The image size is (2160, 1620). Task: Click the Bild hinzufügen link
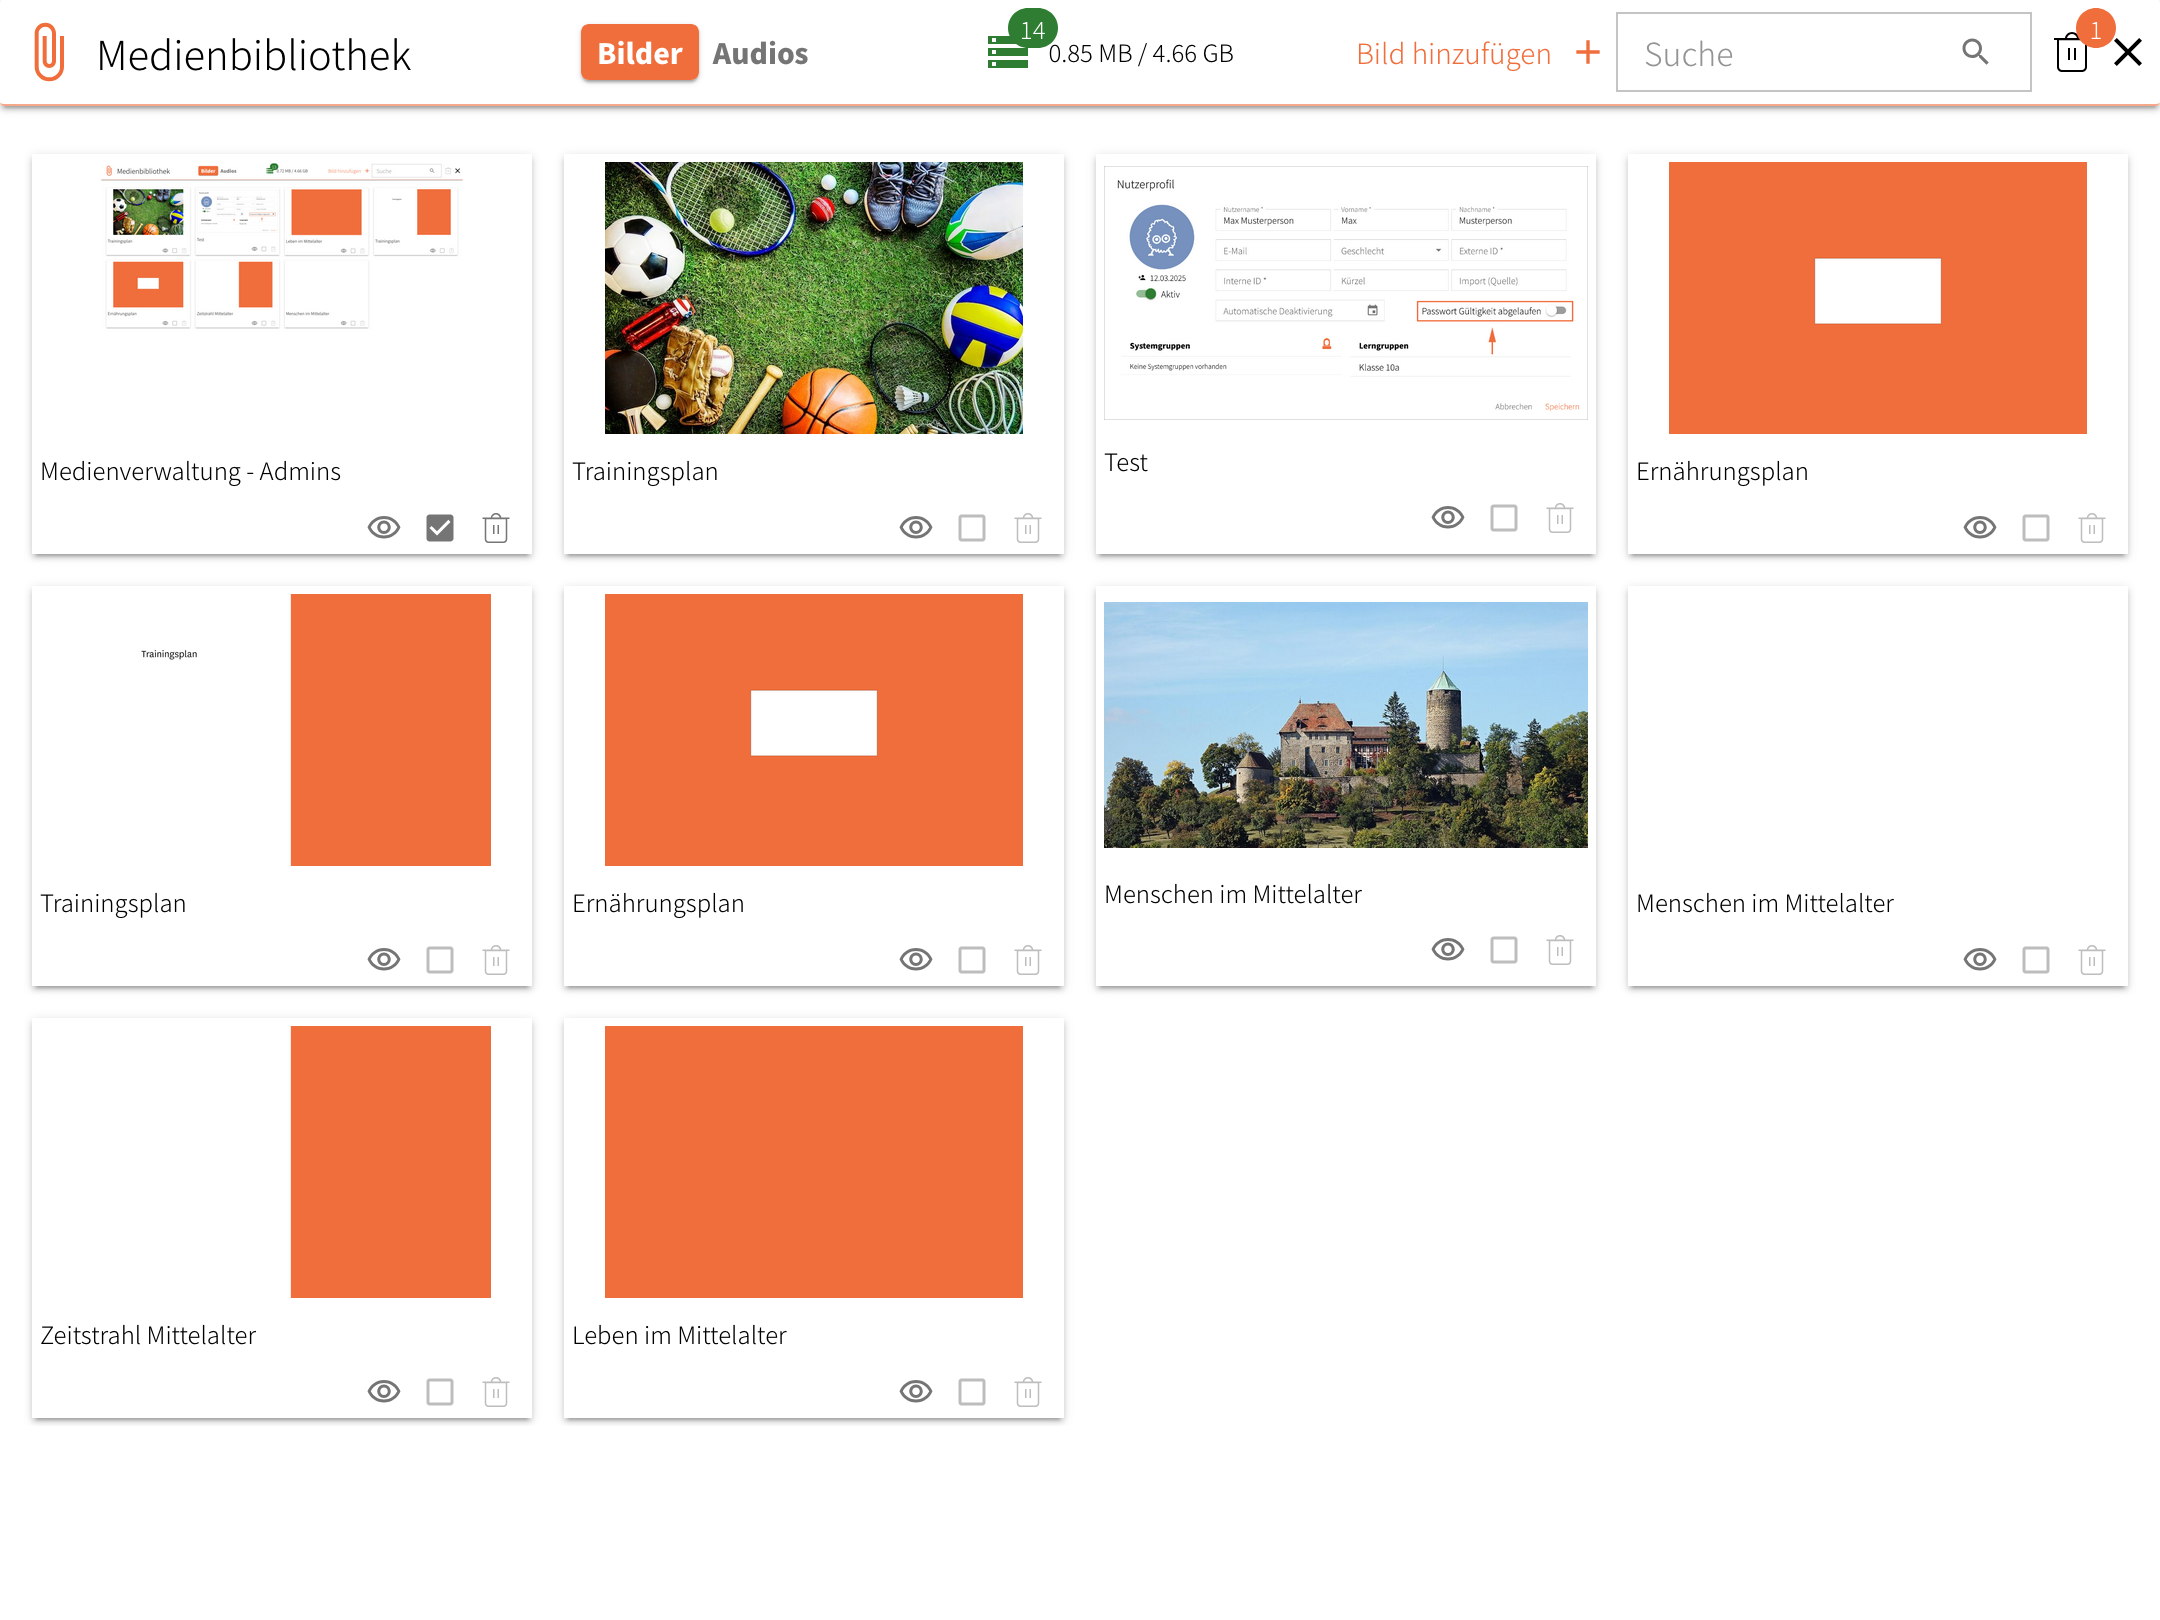point(1453,53)
